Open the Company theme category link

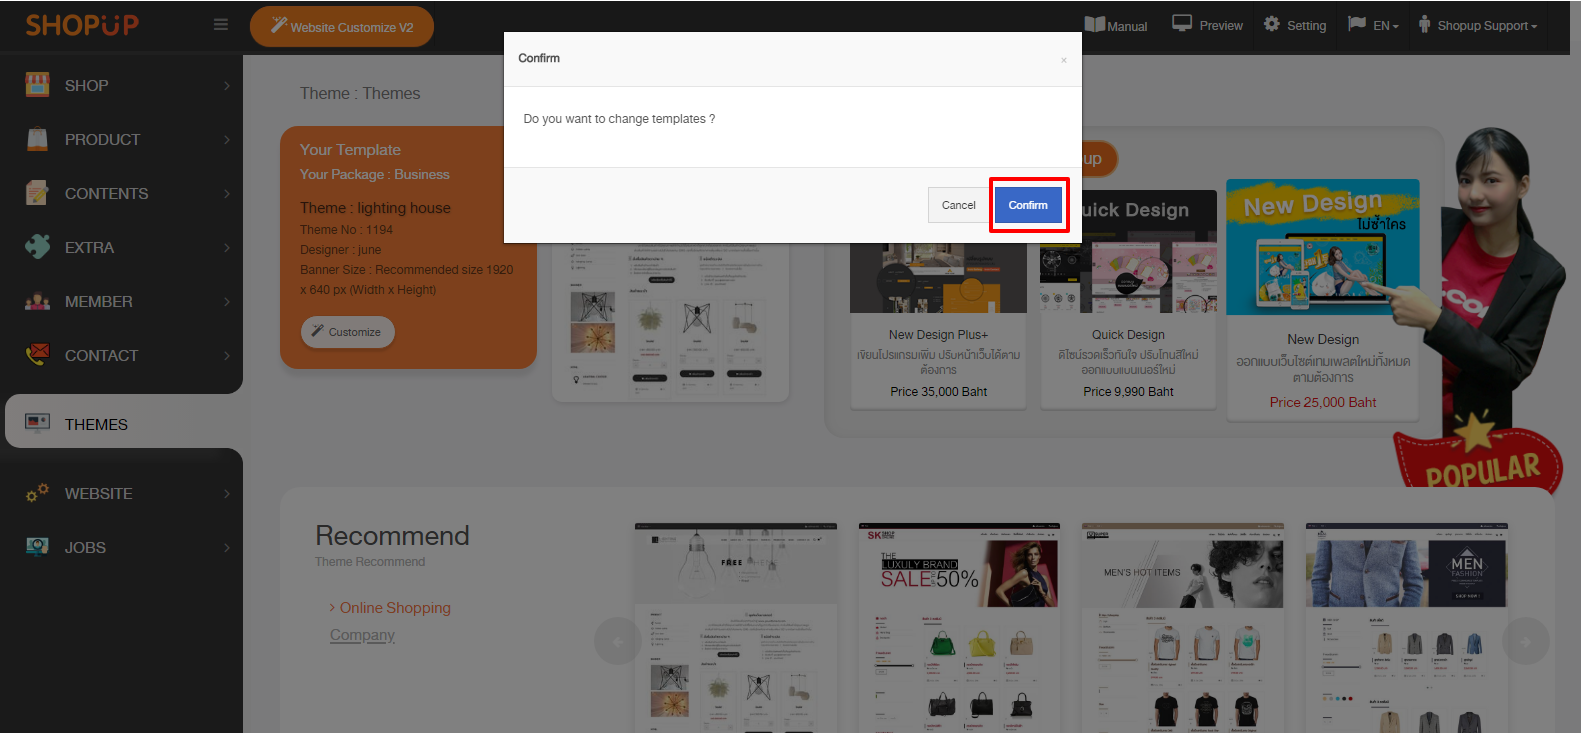362,635
